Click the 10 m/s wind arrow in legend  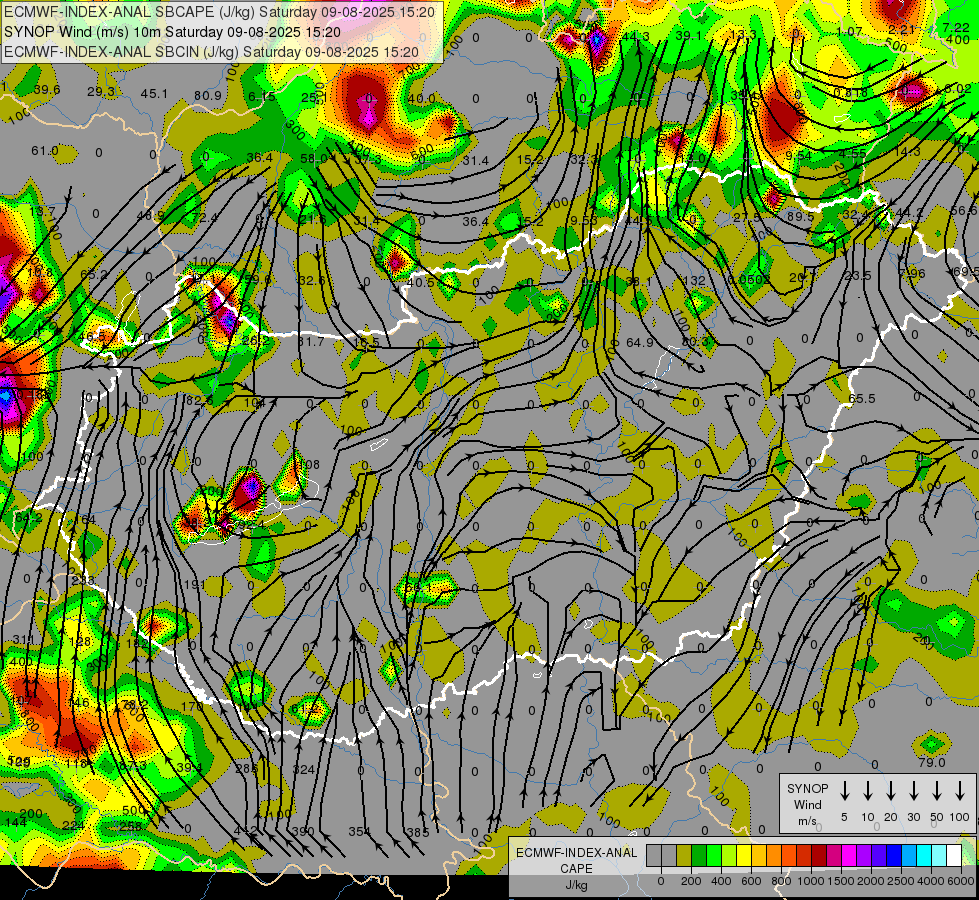pos(868,790)
